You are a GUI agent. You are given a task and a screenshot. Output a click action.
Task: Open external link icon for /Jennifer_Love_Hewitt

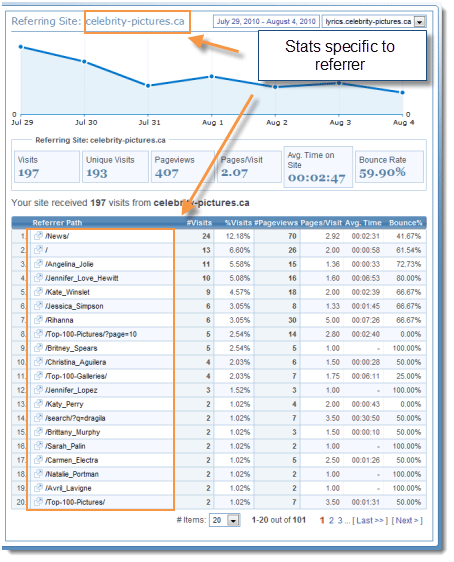38,278
